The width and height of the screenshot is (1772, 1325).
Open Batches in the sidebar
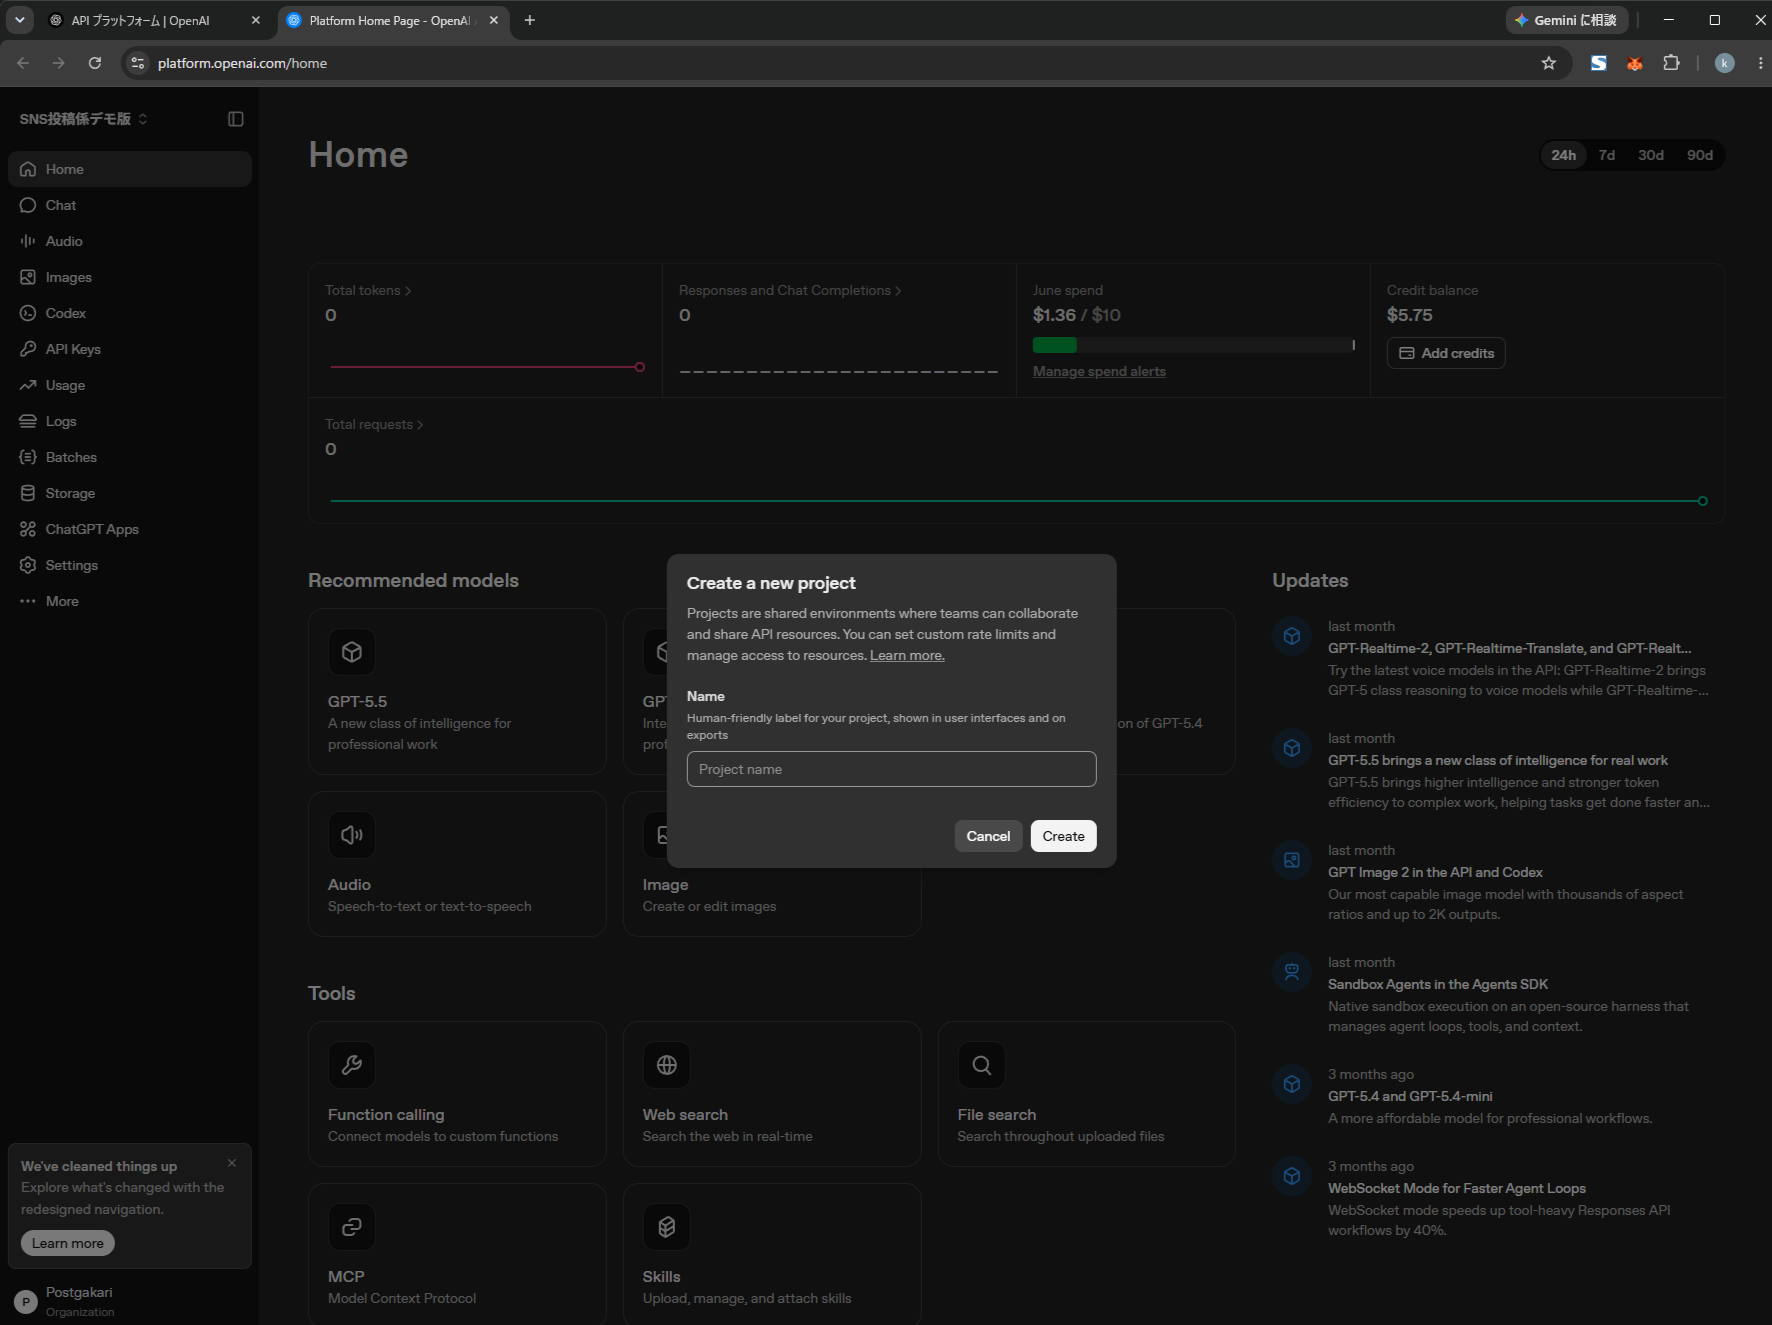tap(129, 457)
